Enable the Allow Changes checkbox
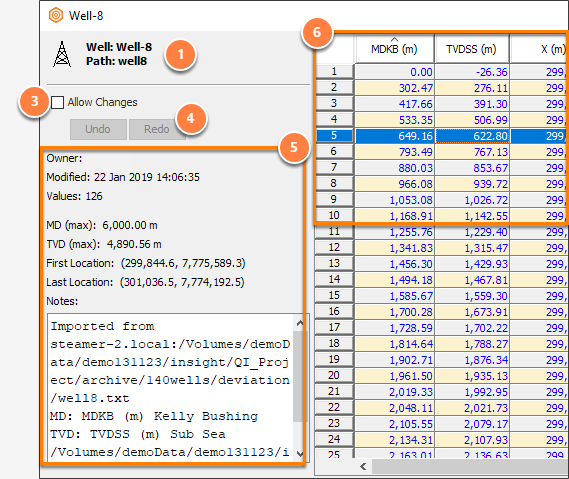This screenshot has height=479, width=569. point(57,102)
